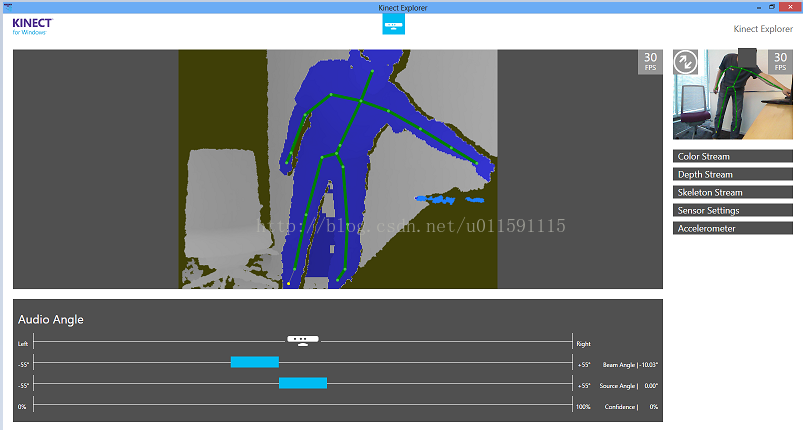Click the 30 FPS badge on depth view
Screen dimensions: 803x430
[x=650, y=62]
